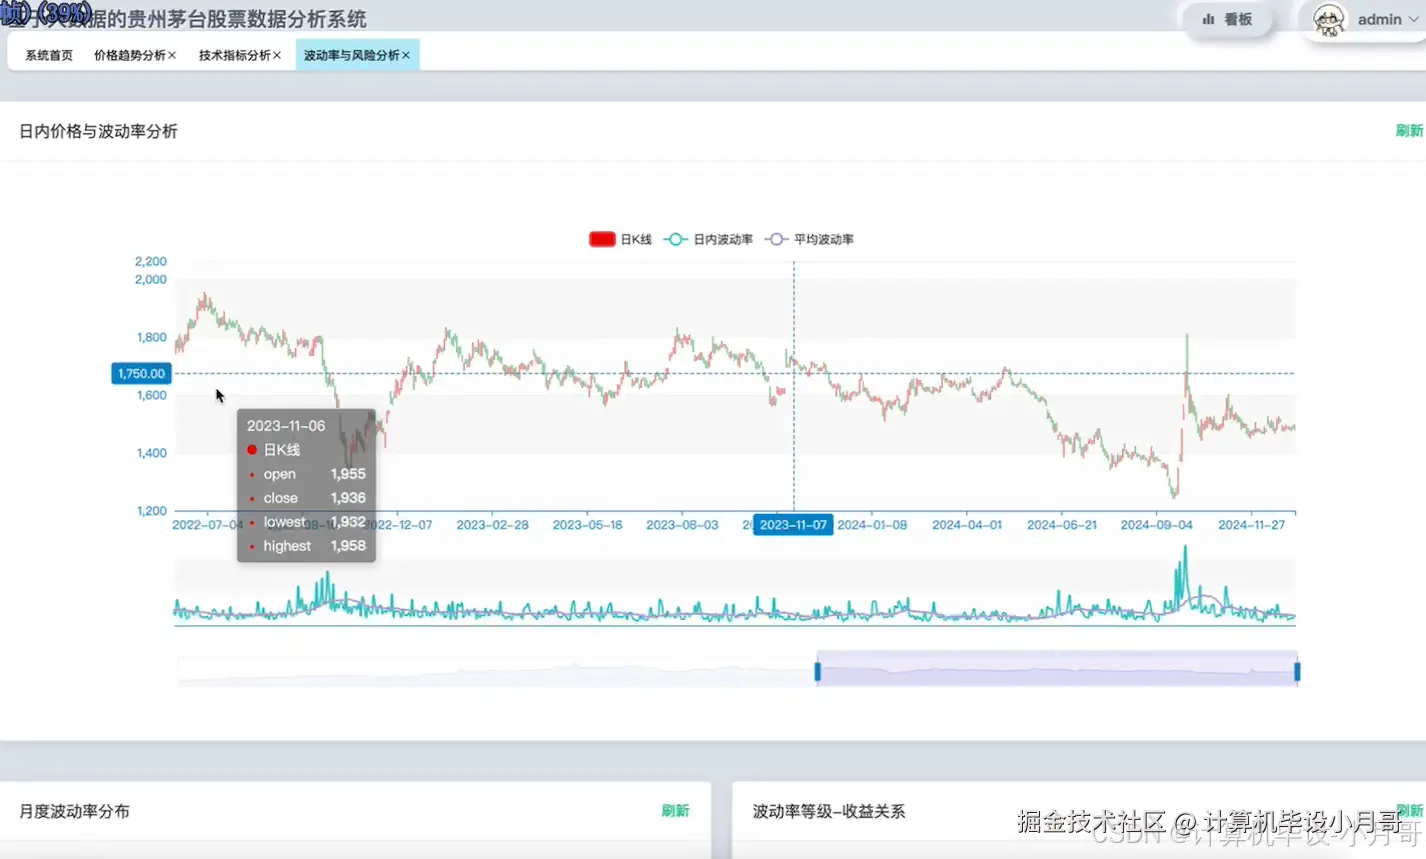Click the 2023-11-07 axis pointer label
Image resolution: width=1426 pixels, height=859 pixels.
point(793,525)
